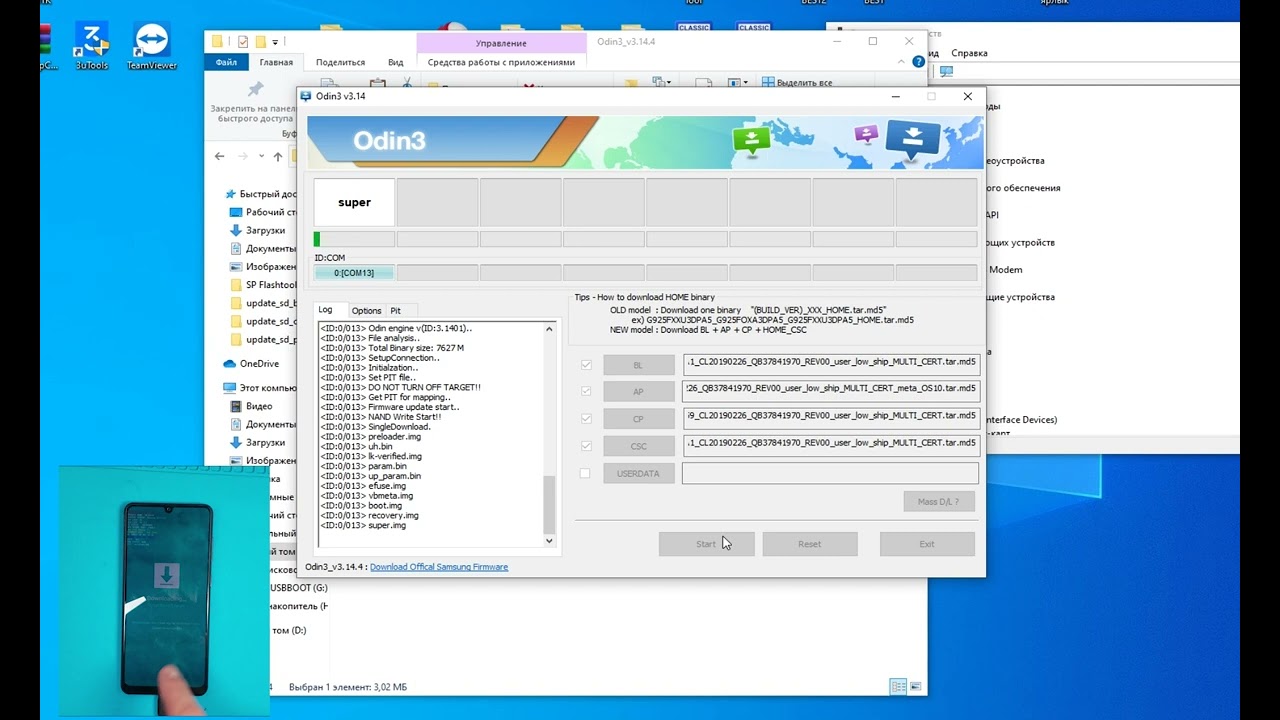Click the Explorer up-one-level arrow

click(x=278, y=157)
